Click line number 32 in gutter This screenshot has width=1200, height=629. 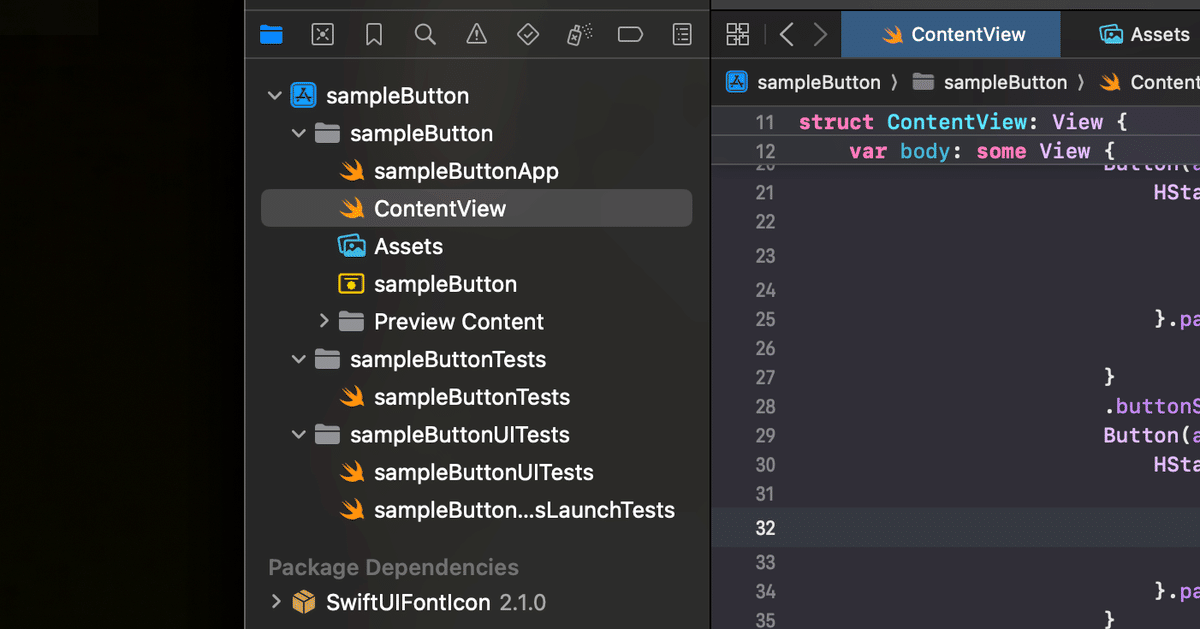[765, 527]
